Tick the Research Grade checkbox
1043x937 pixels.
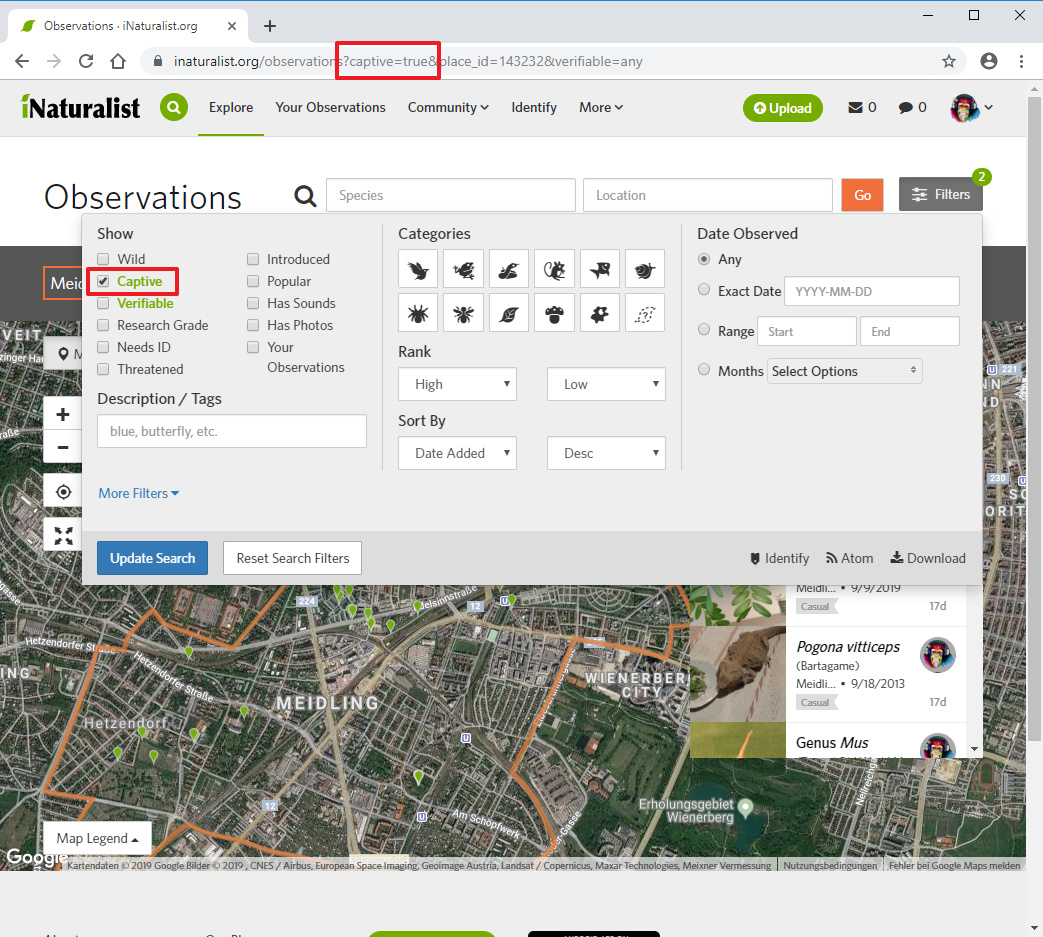[x=103, y=325]
